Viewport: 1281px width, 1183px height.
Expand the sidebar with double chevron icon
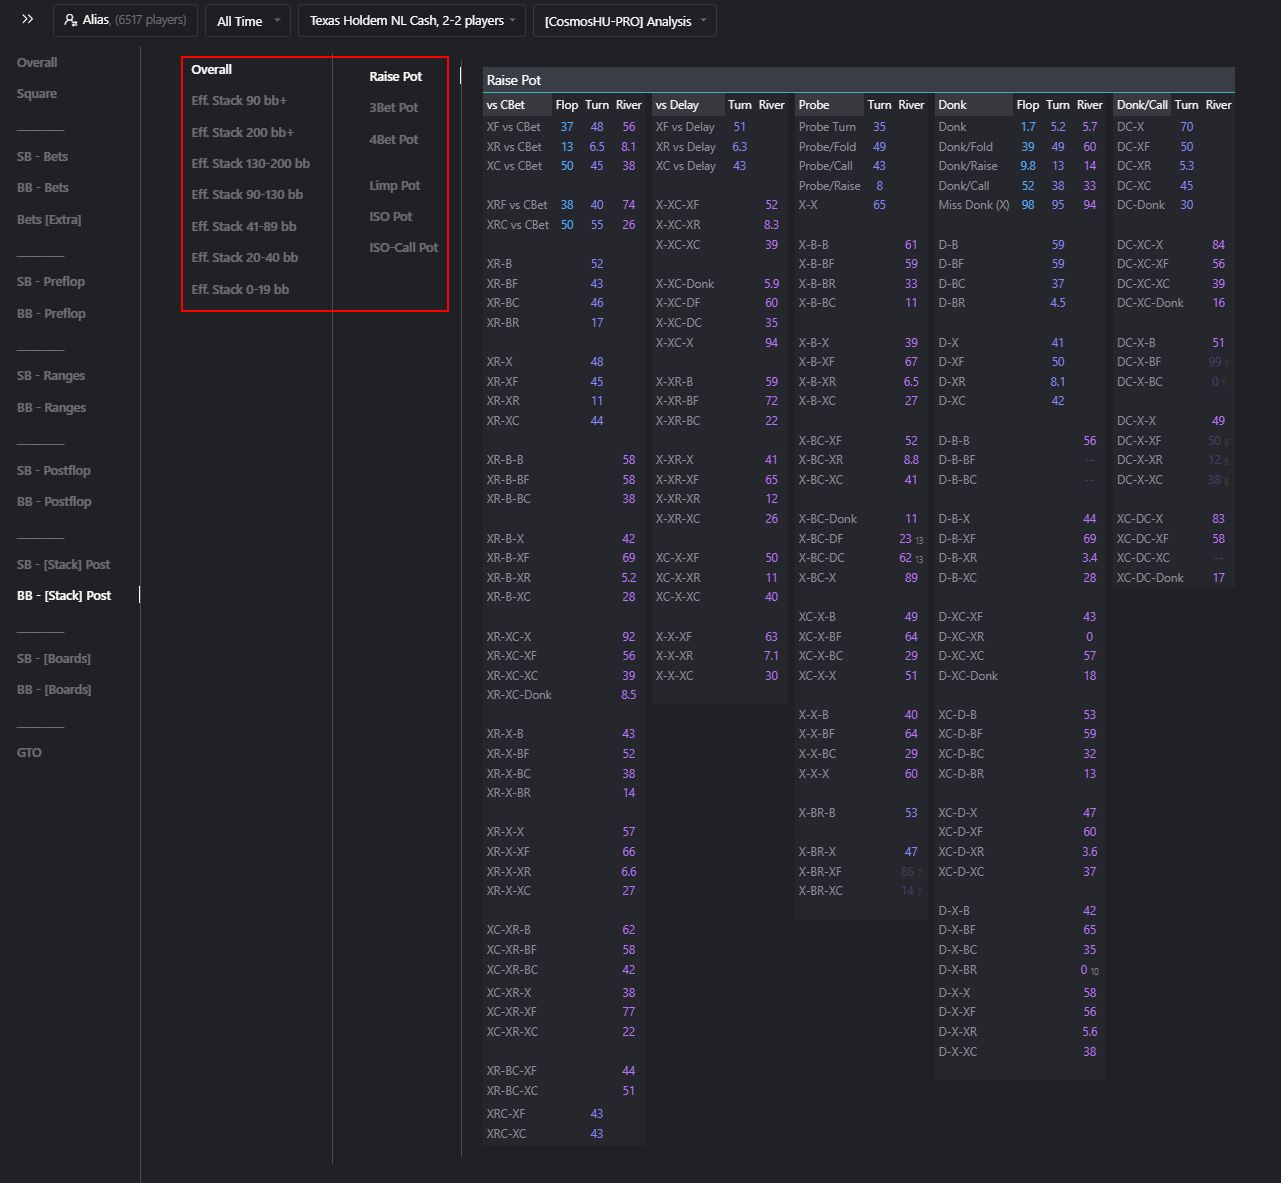tap(27, 20)
